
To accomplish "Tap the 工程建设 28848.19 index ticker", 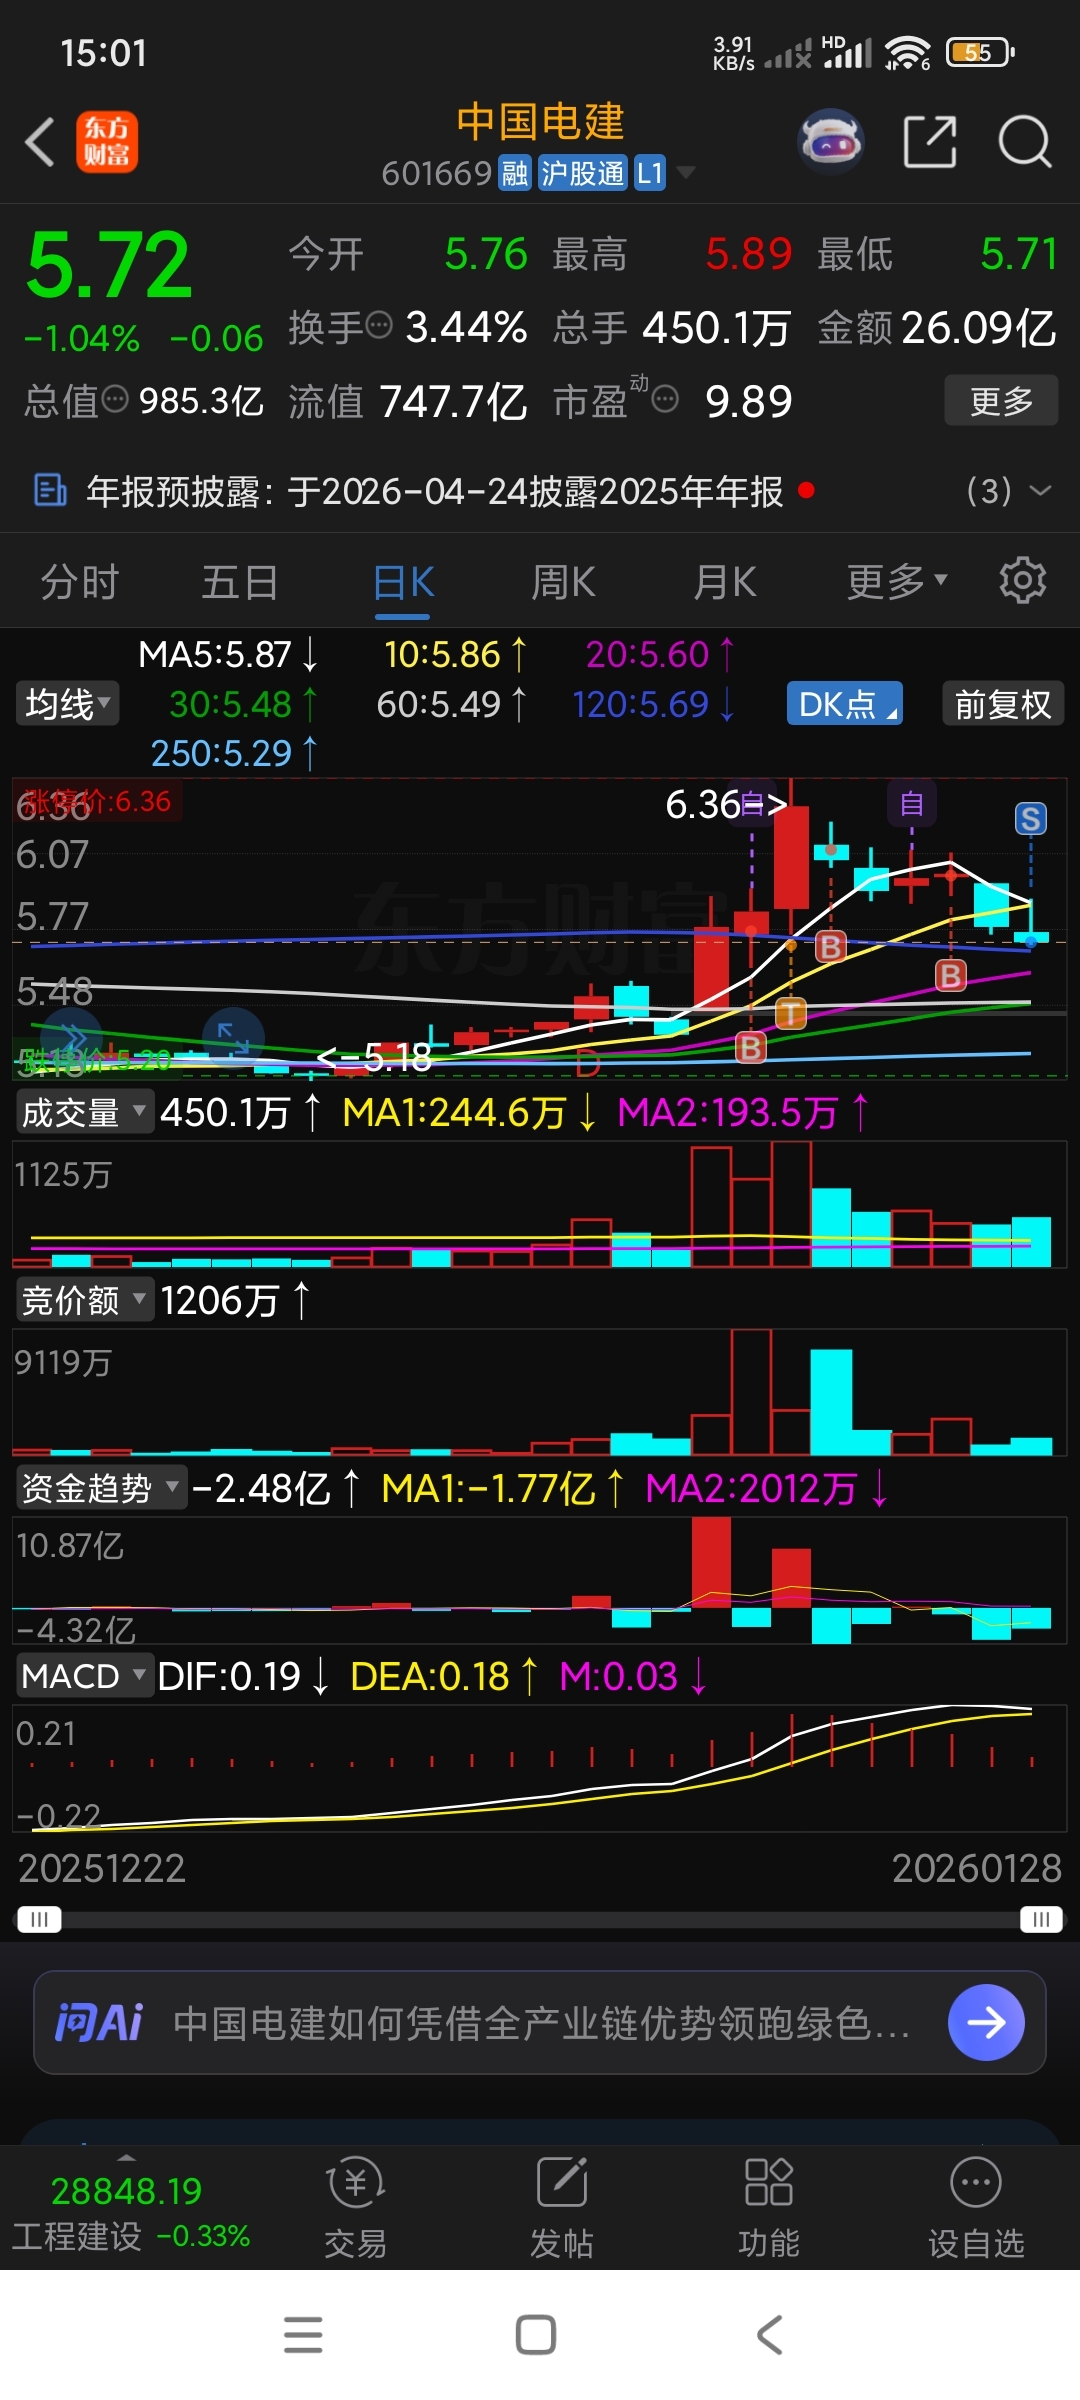I will point(131,2210).
